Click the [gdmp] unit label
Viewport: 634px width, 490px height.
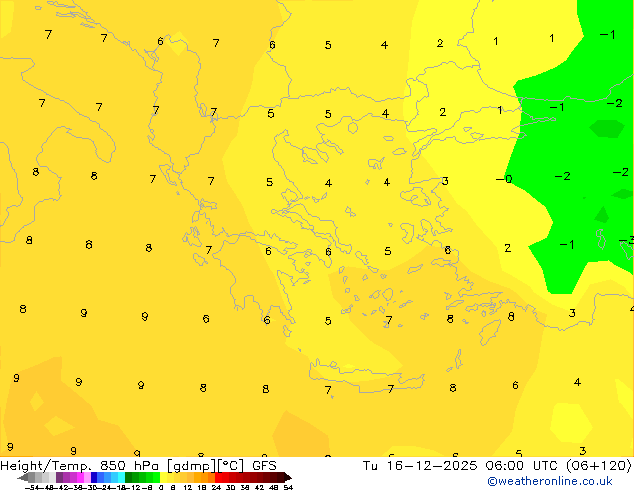click(192, 466)
